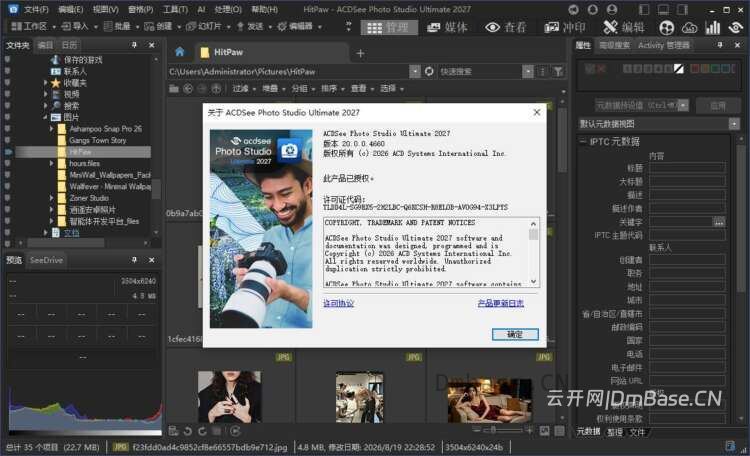750x456 pixels.
Task: Open the 过滤 filter dropdown
Action: coord(244,89)
